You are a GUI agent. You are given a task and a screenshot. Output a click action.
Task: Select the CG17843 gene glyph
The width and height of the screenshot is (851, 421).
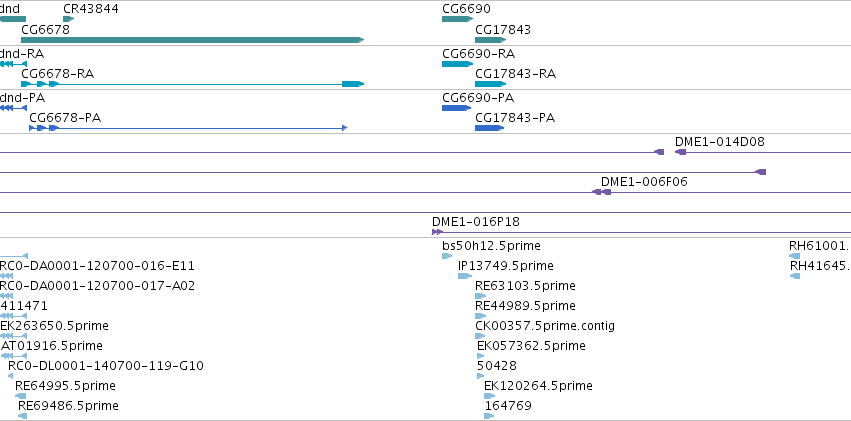(x=491, y=40)
